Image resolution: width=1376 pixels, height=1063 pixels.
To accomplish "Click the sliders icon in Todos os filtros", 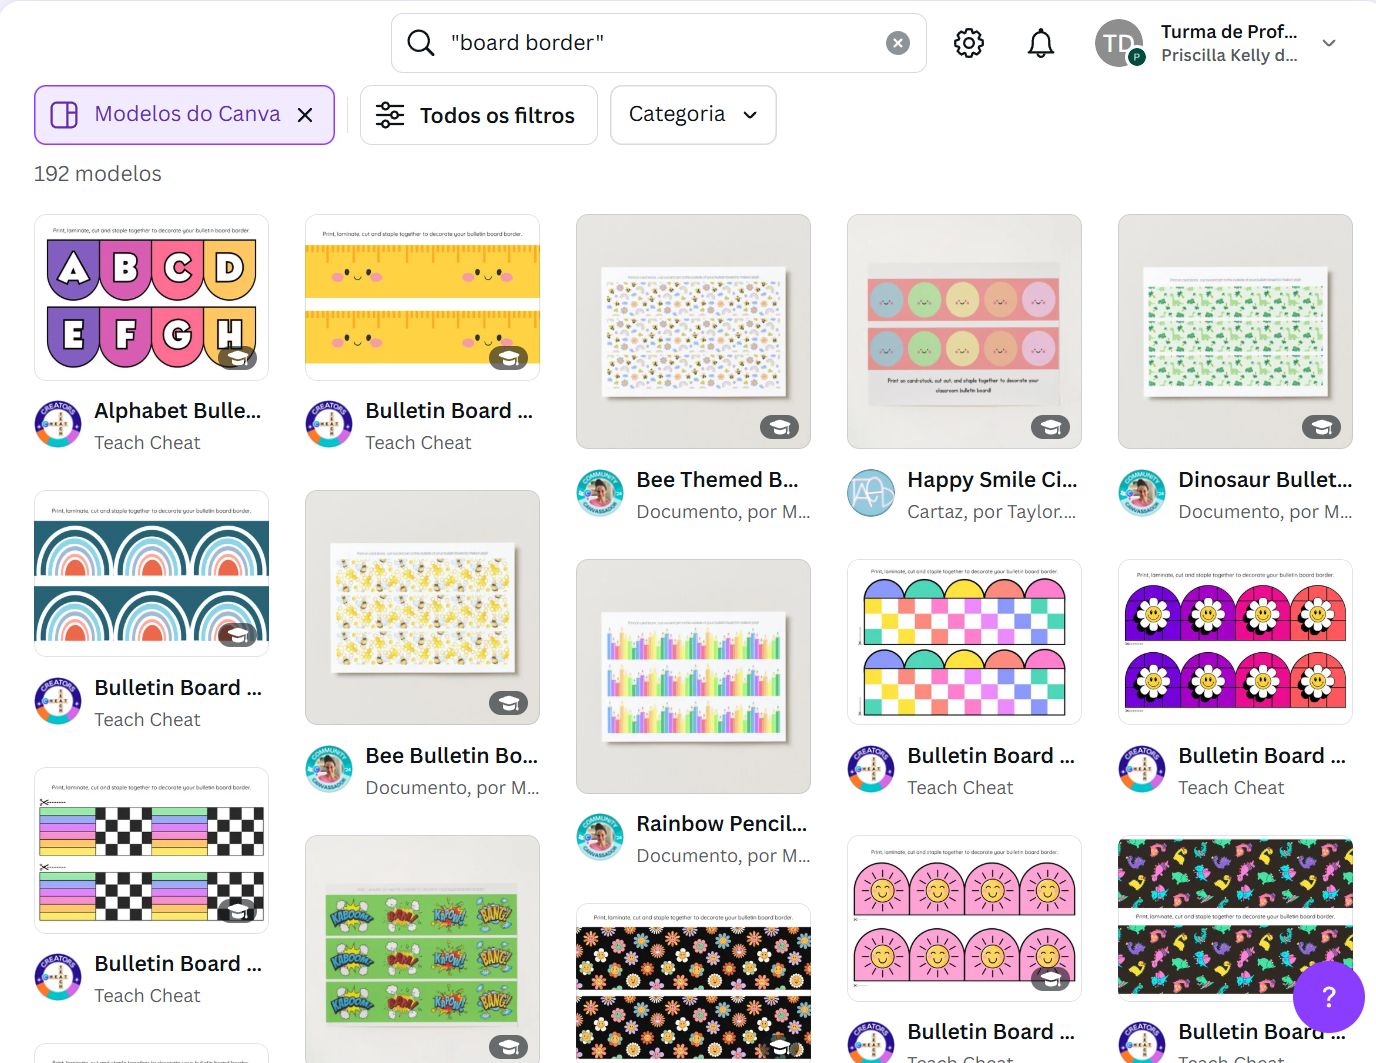I will [390, 115].
